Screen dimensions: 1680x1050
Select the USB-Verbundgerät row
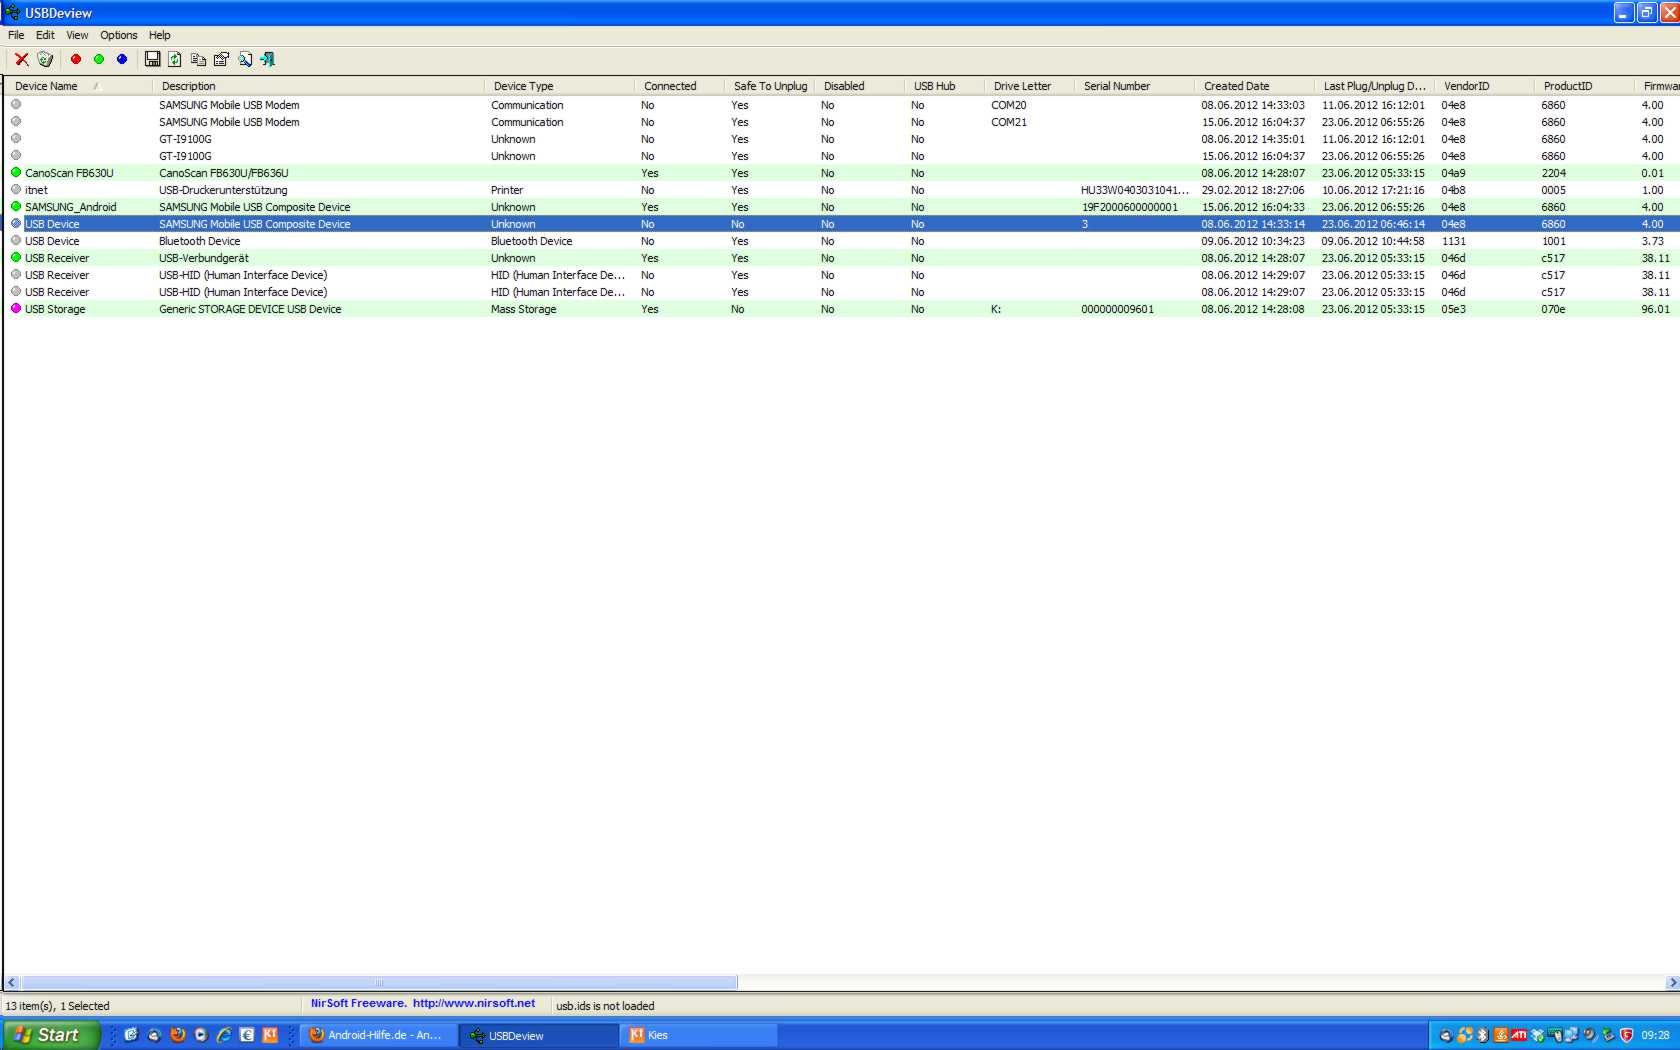pyautogui.click(x=842, y=257)
